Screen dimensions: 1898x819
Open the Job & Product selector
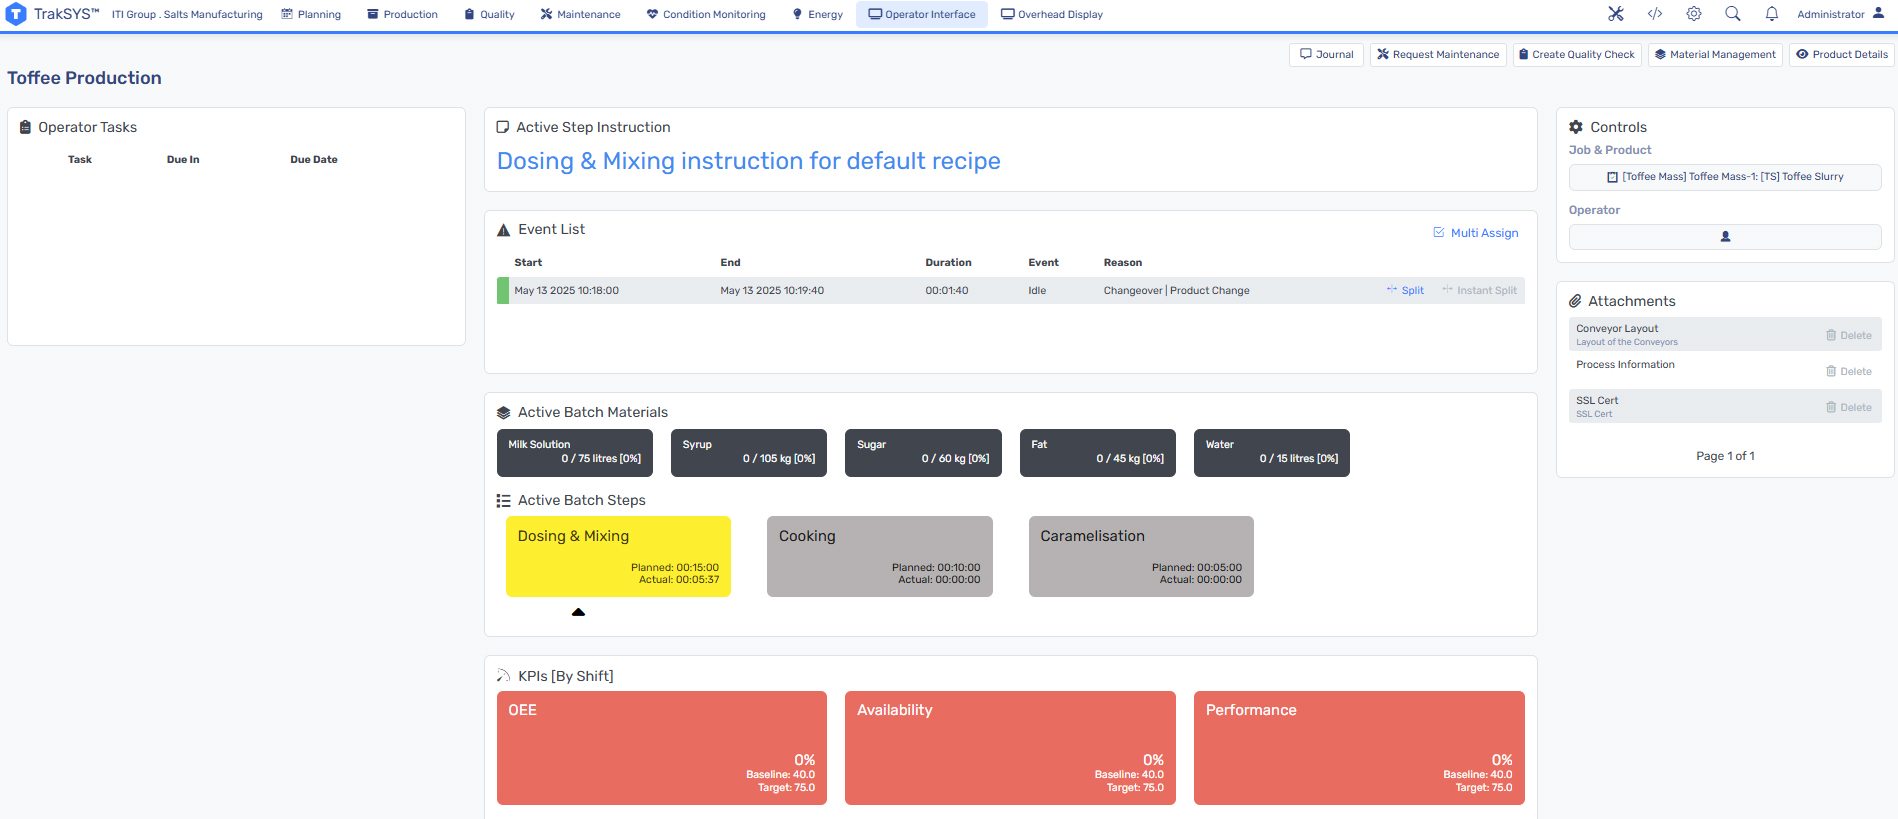coord(1725,177)
